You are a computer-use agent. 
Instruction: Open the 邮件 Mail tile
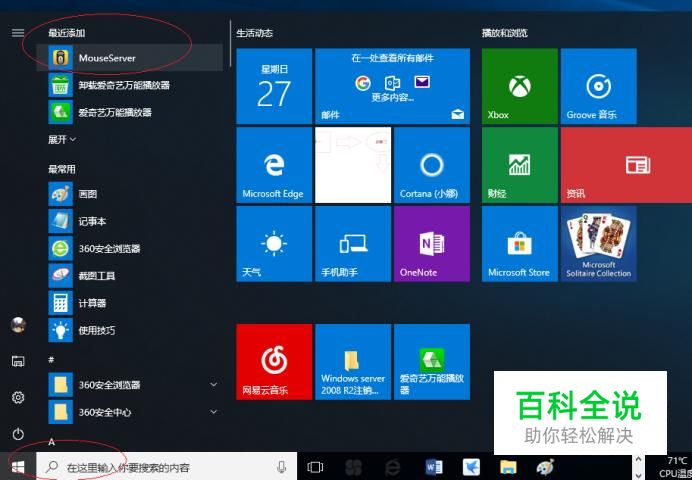[x=392, y=86]
